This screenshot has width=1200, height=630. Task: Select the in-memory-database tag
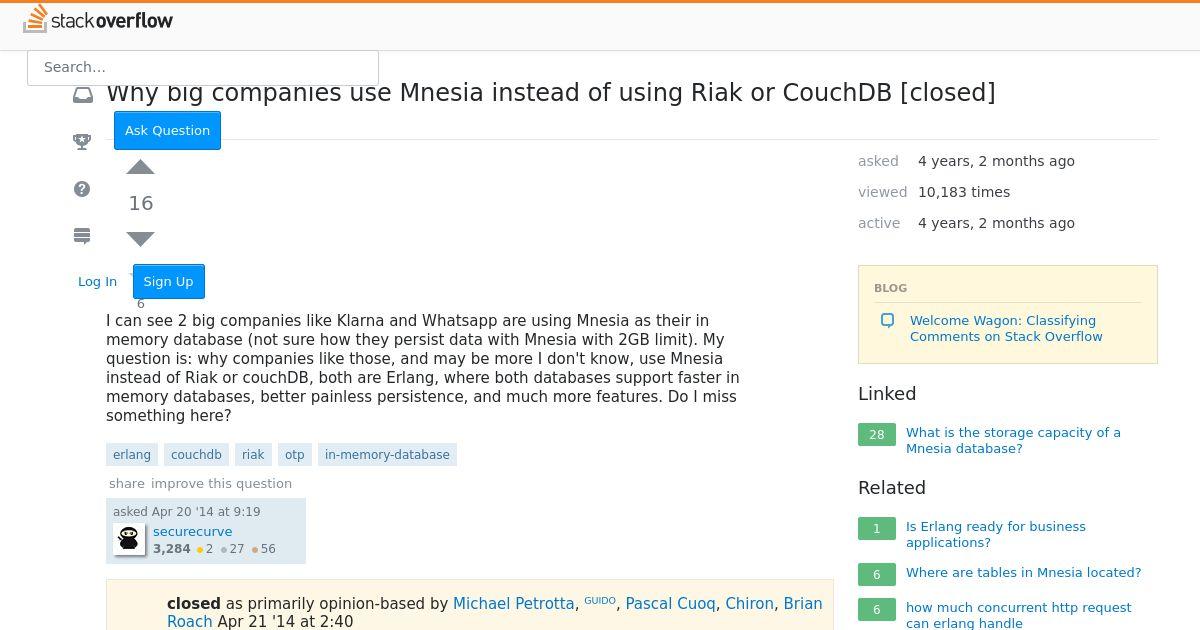(x=387, y=455)
